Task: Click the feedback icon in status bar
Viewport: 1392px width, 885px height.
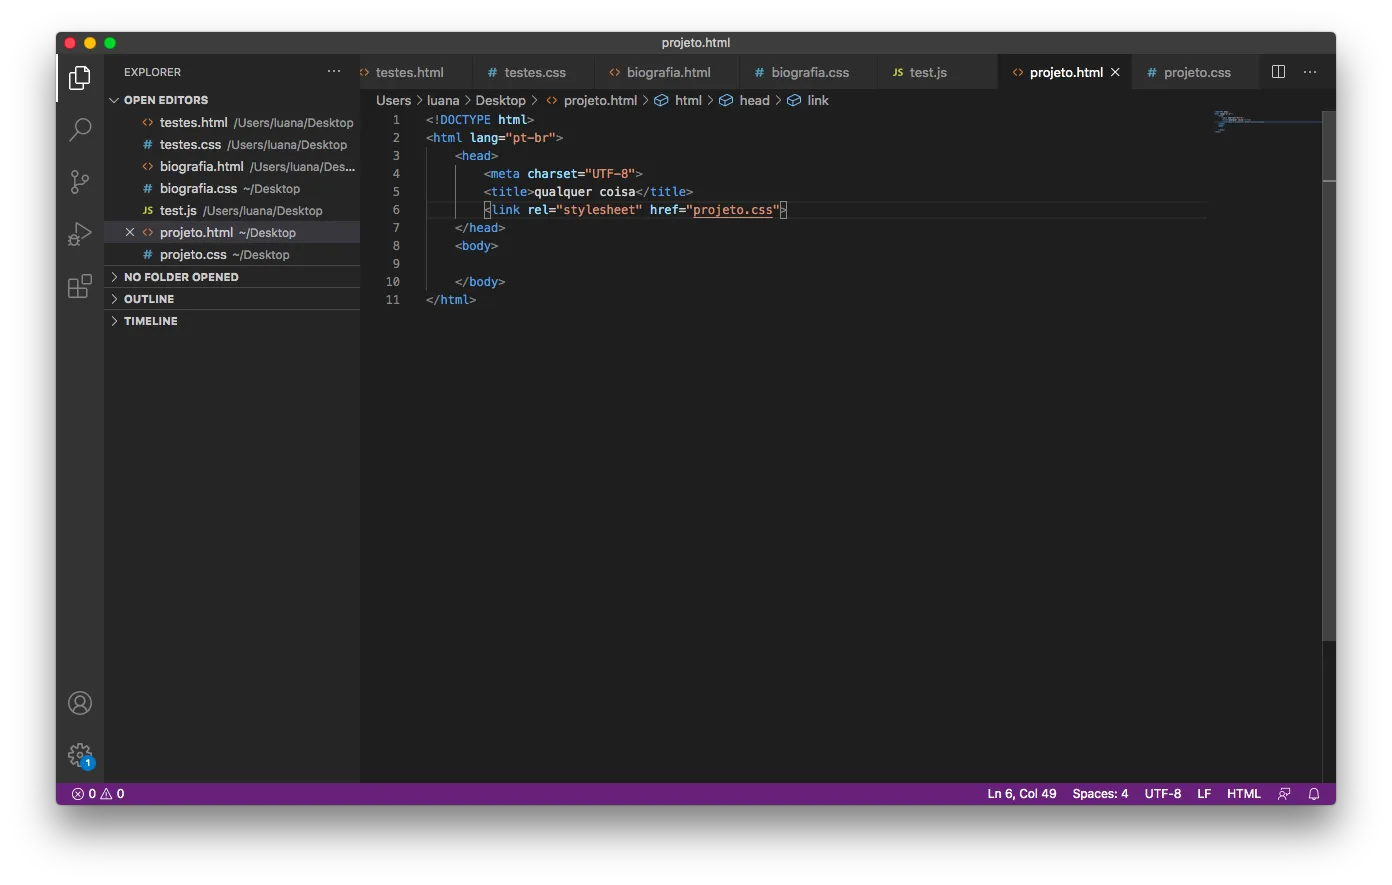Action: 1284,794
